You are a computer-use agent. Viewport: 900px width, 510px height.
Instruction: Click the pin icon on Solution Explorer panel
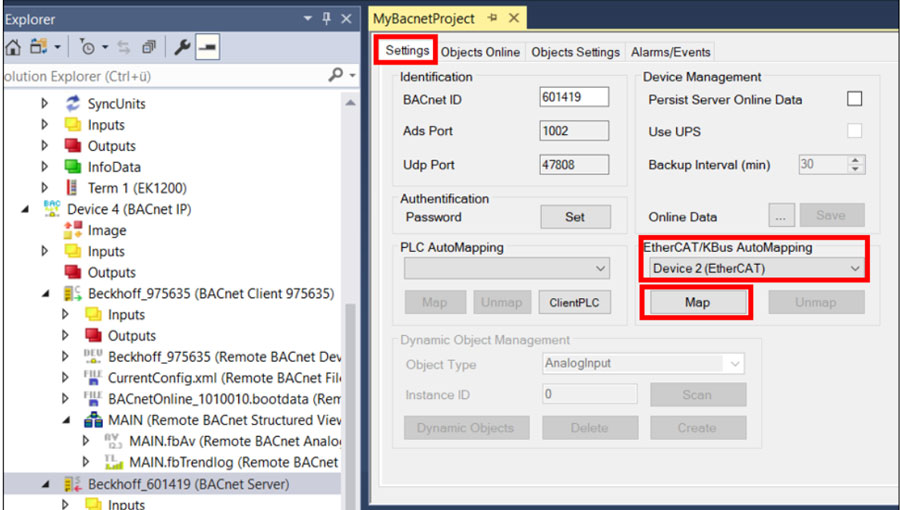click(326, 19)
